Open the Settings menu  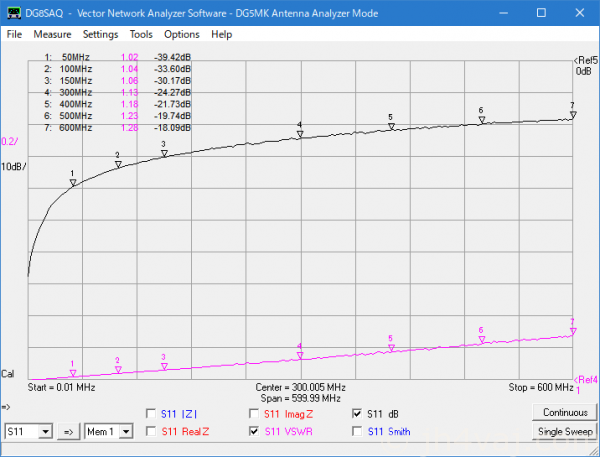100,34
